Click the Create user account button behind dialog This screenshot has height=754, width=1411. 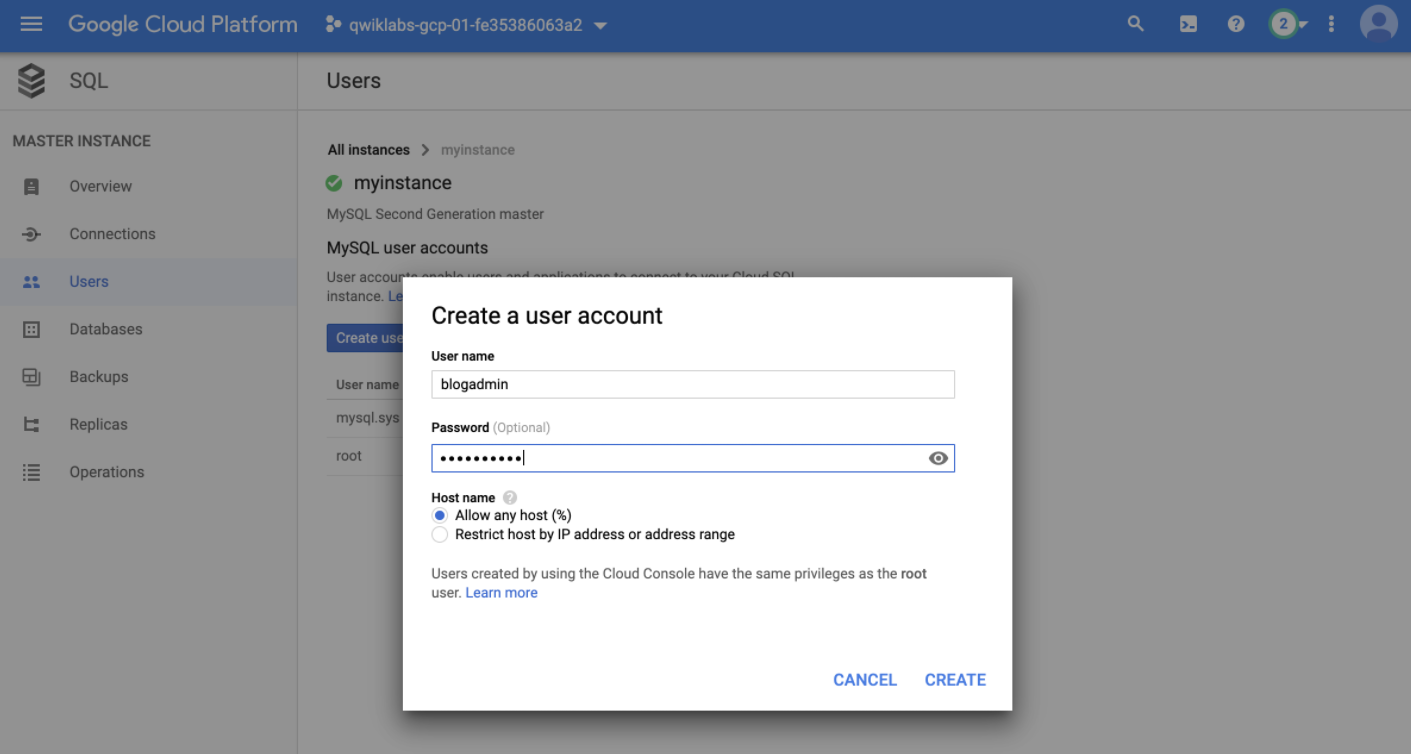point(366,338)
